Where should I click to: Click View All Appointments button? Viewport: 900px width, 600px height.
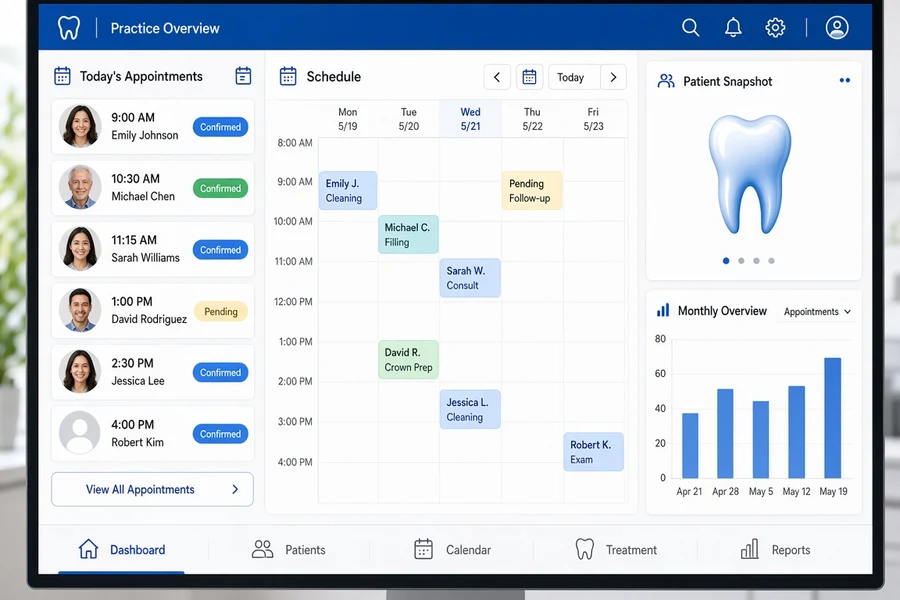152,489
